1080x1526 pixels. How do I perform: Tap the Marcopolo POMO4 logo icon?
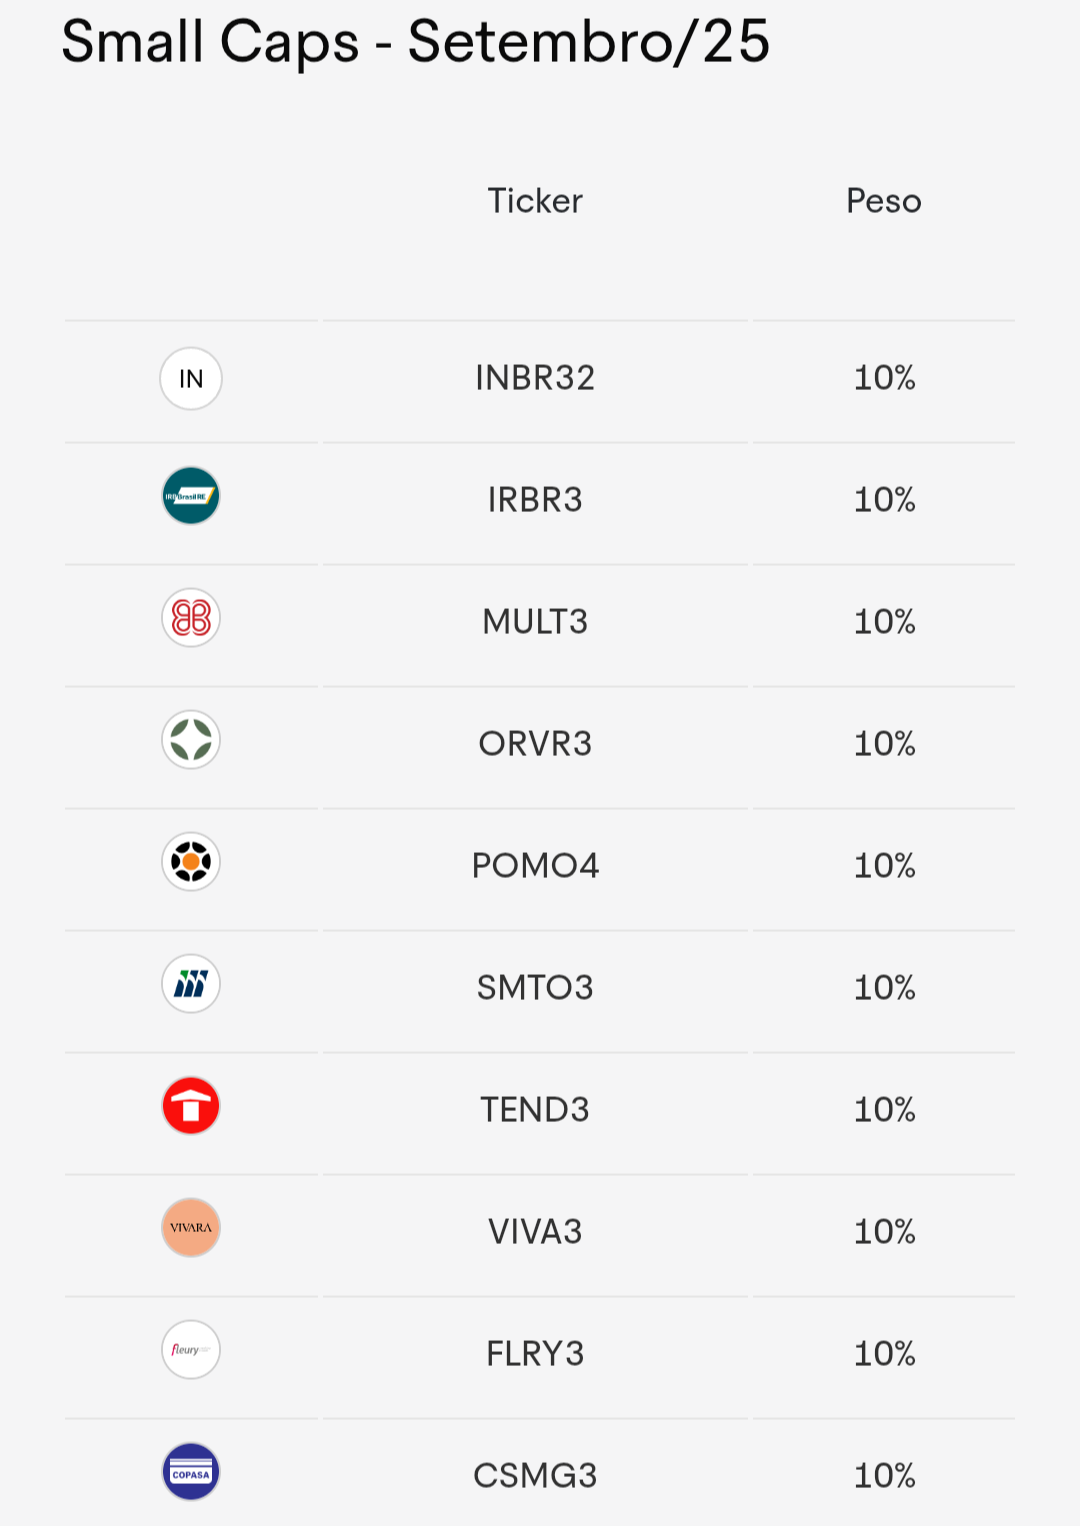(191, 862)
